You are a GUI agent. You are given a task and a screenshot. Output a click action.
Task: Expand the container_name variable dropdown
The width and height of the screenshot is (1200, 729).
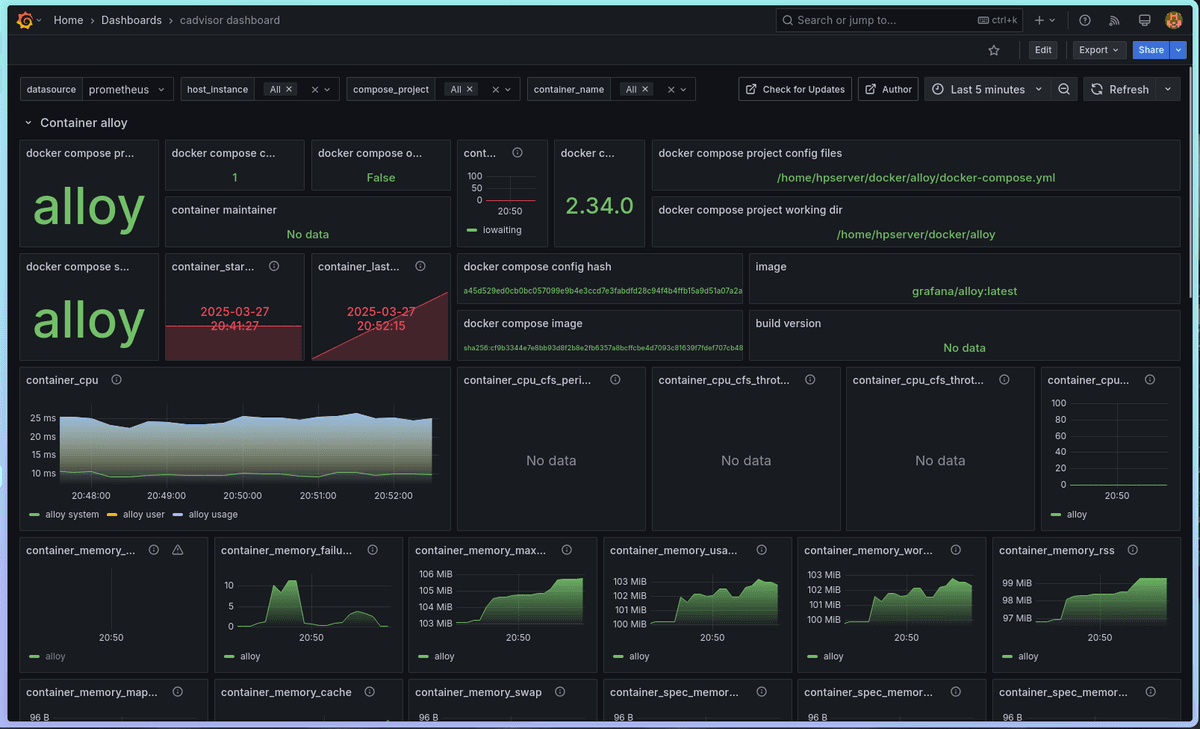point(683,89)
